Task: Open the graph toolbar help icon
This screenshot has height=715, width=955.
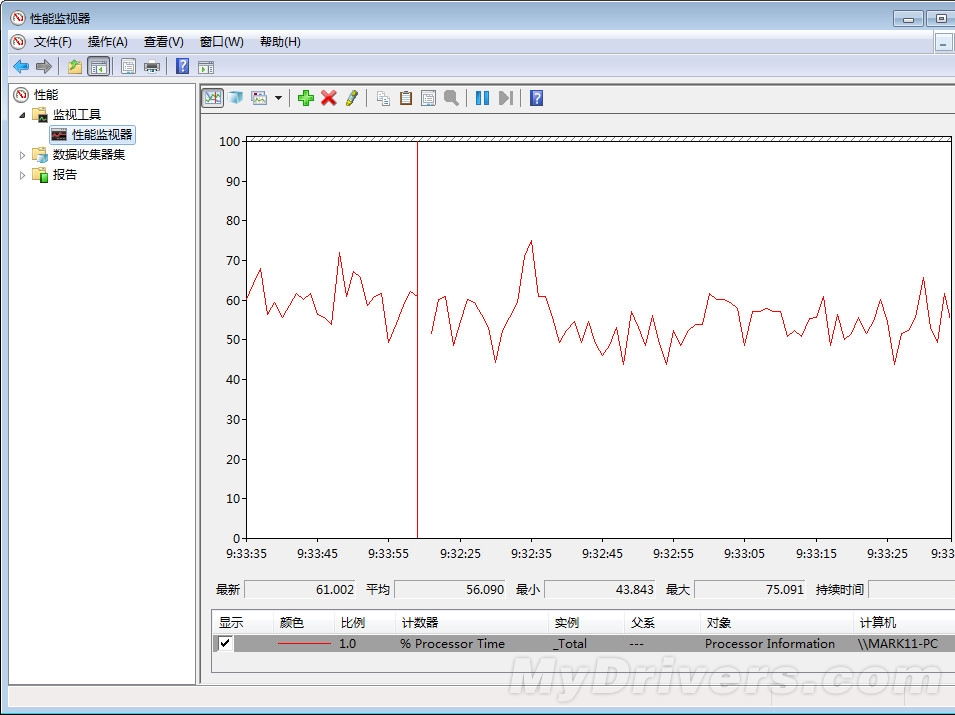Action: point(536,98)
